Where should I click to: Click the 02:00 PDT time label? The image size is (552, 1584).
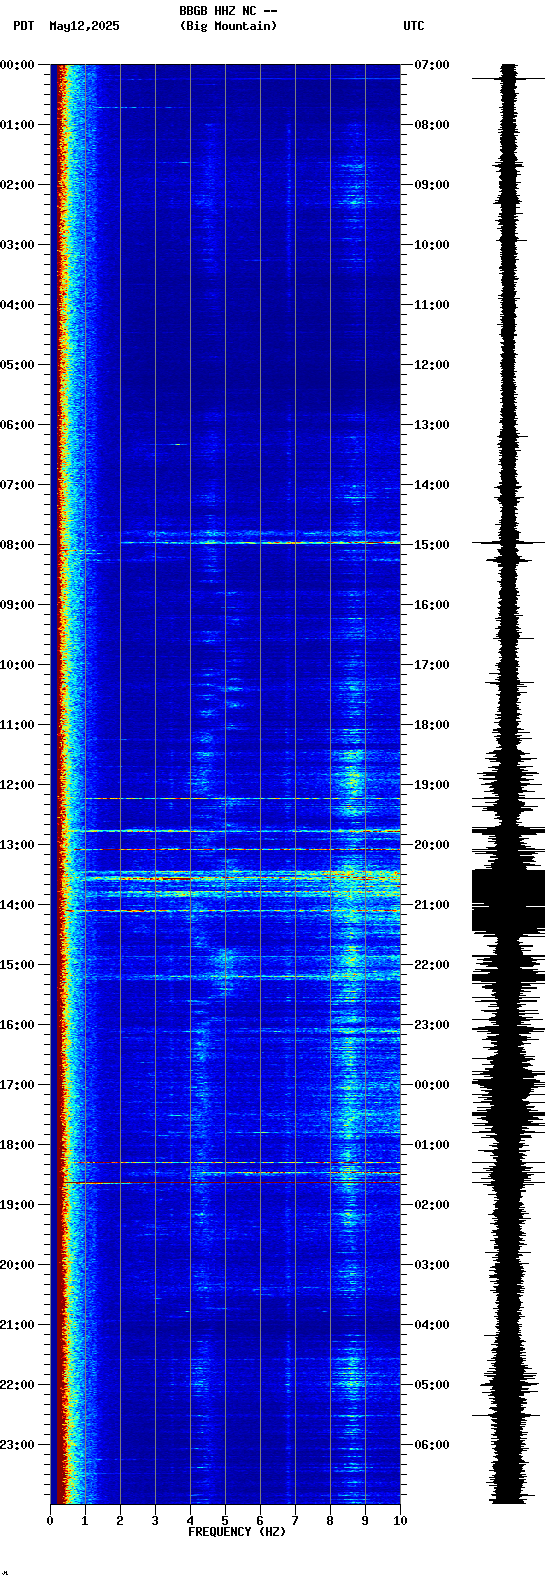pyautogui.click(x=17, y=185)
